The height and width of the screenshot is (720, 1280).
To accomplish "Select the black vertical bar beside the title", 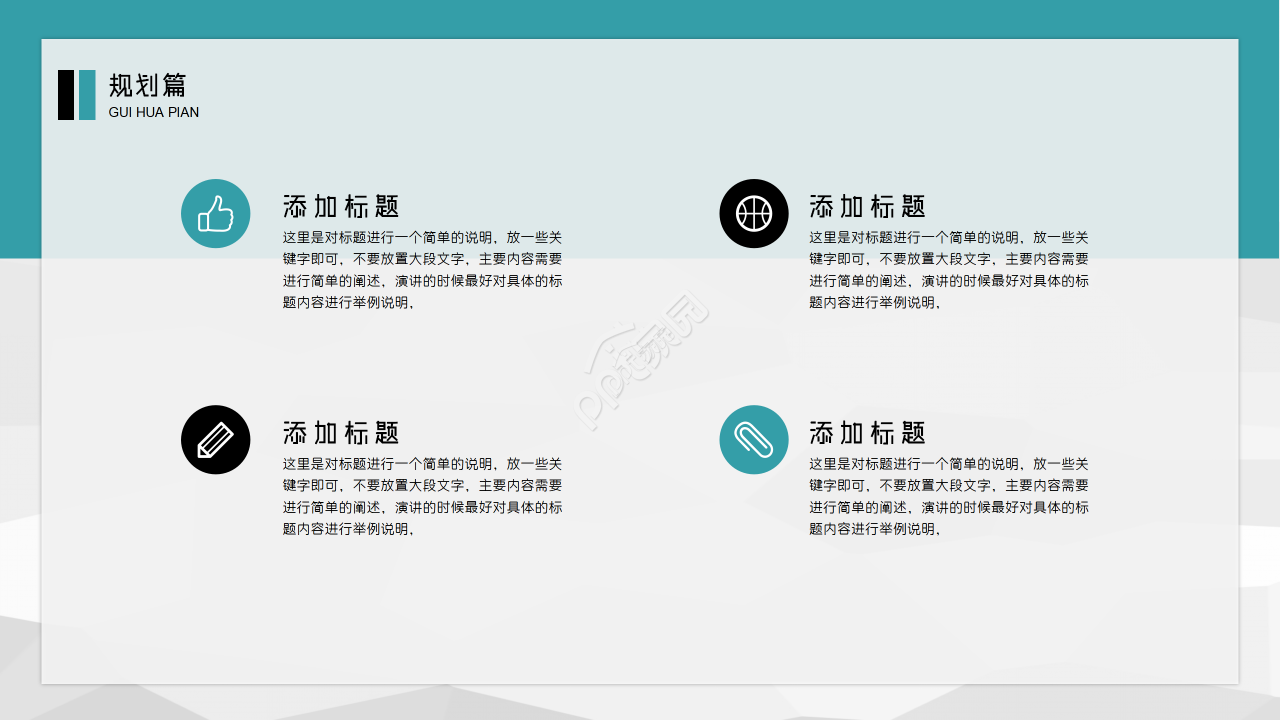I will 66,95.
